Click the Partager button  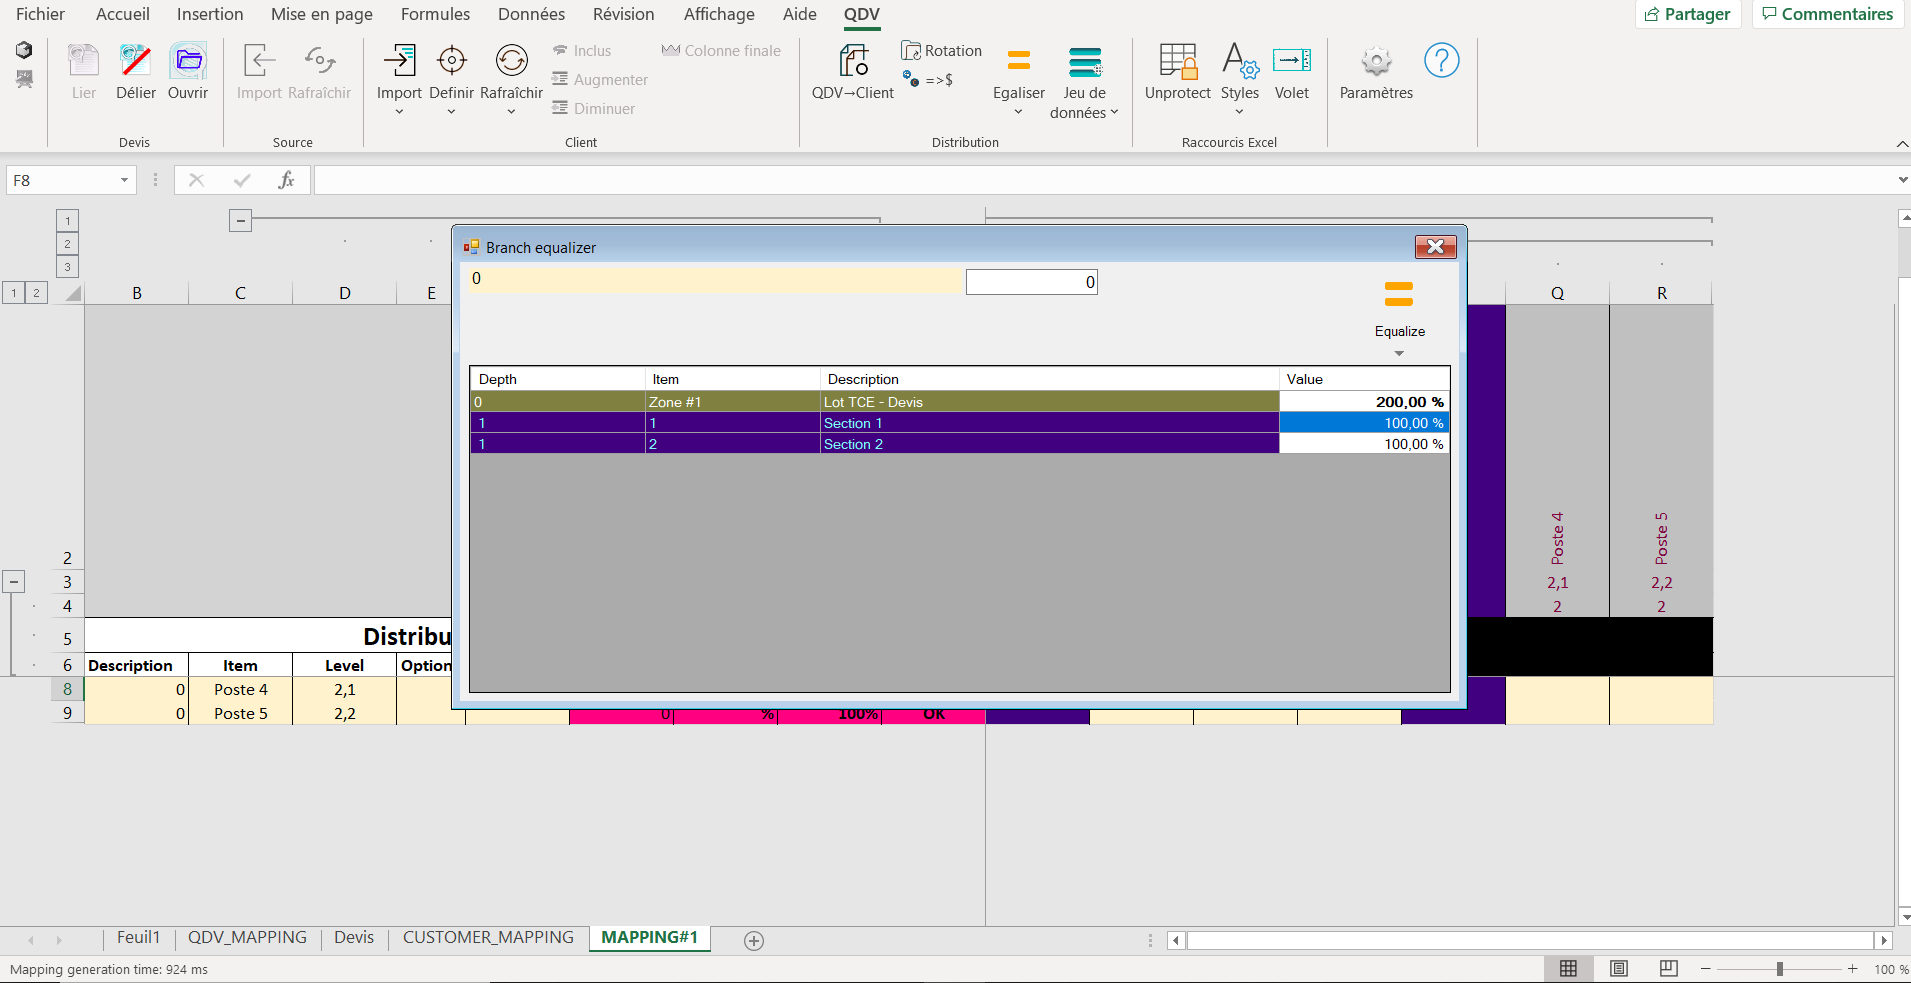(1688, 14)
